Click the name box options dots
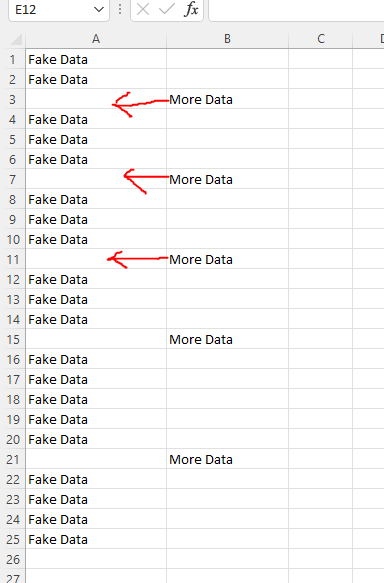384x583 pixels. point(120,9)
